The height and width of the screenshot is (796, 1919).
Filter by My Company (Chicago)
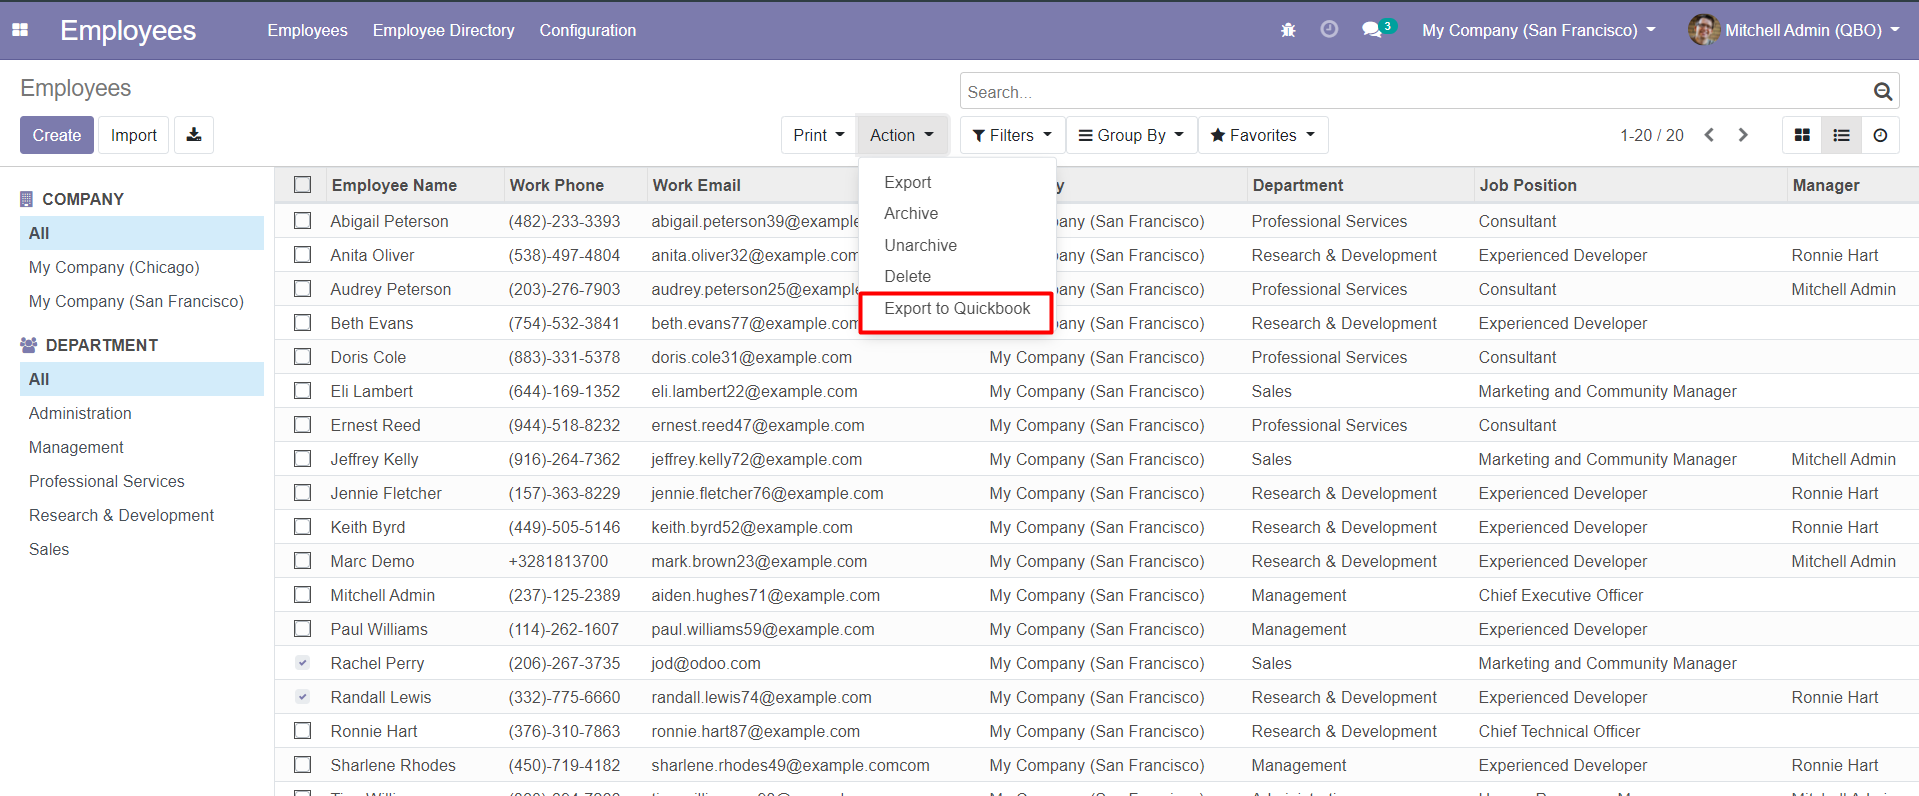pyautogui.click(x=114, y=267)
